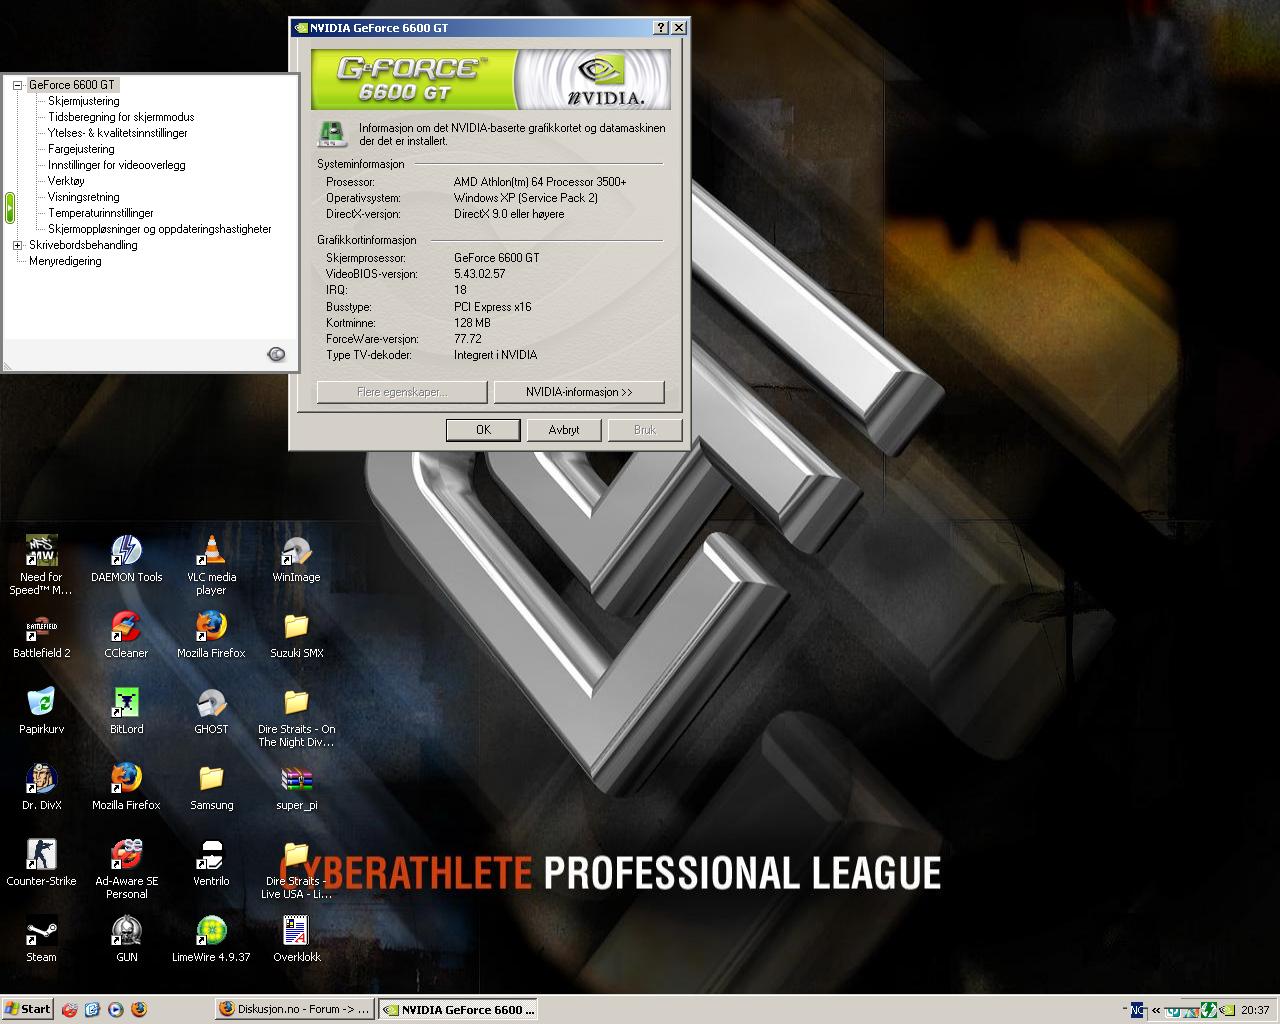
Task: Open the Overklokk document icon
Action: [296, 938]
